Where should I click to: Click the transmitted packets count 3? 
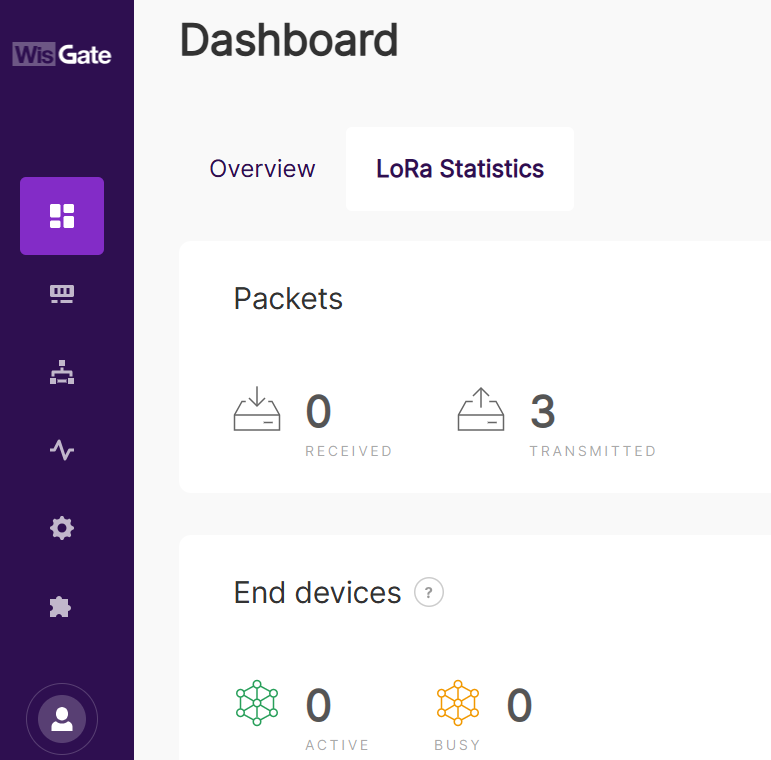(543, 412)
